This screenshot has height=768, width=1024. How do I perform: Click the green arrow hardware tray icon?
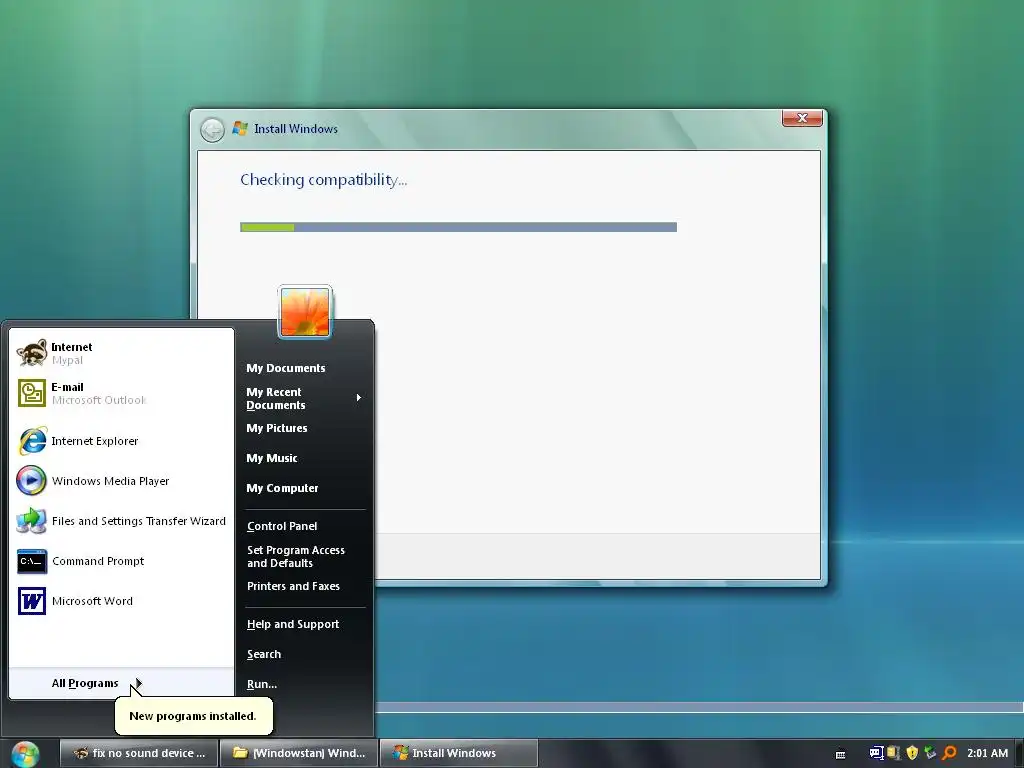pyautogui.click(x=931, y=753)
